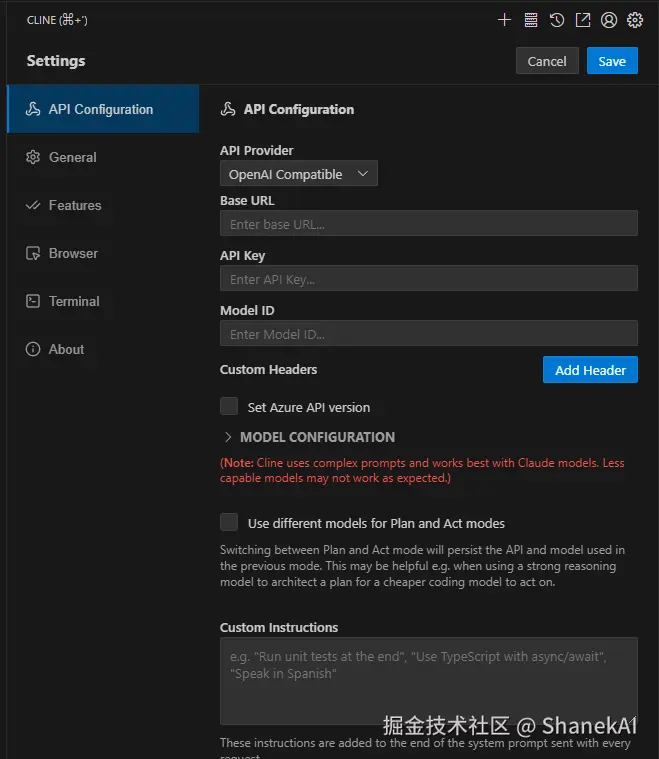Click the open in editor popout icon
Screen dimensions: 659x759
583,19
